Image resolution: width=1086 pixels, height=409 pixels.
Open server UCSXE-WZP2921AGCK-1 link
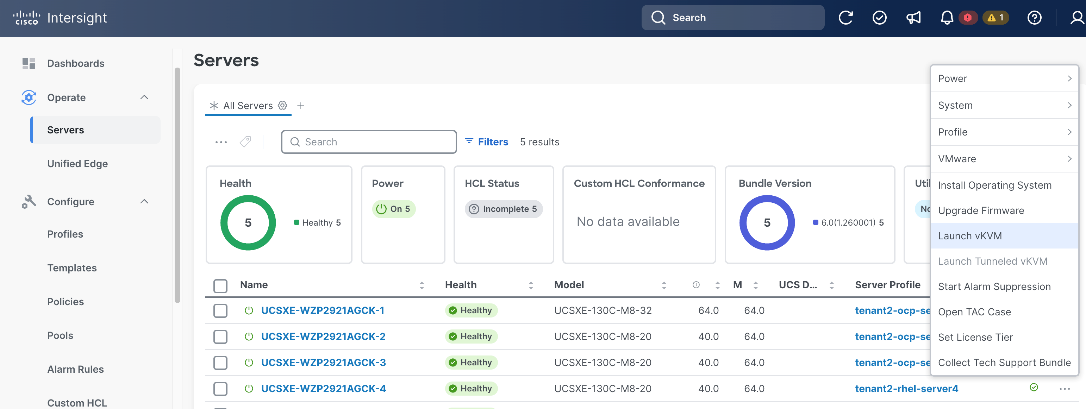323,311
